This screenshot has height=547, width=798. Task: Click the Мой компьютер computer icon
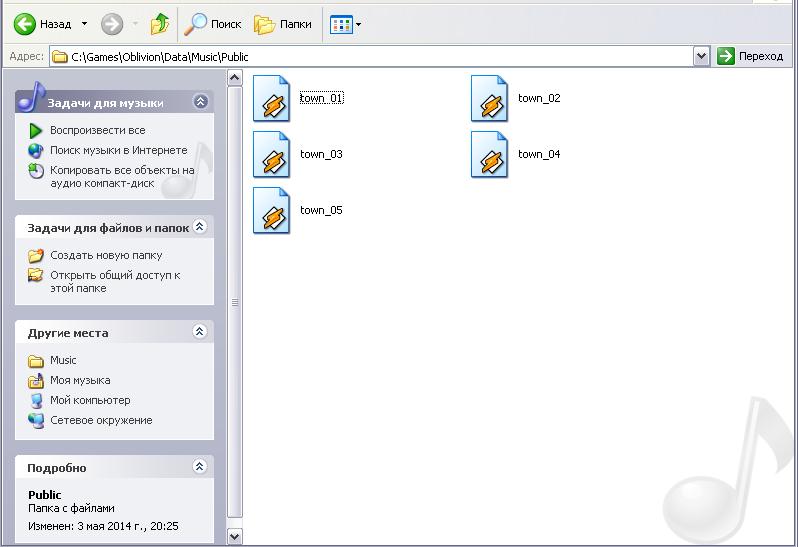coord(36,400)
